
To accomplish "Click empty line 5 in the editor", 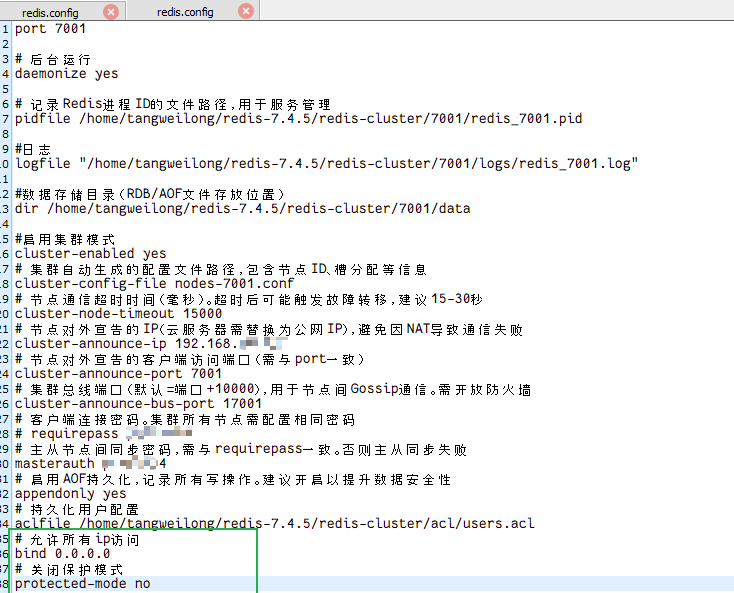I will click(372, 89).
